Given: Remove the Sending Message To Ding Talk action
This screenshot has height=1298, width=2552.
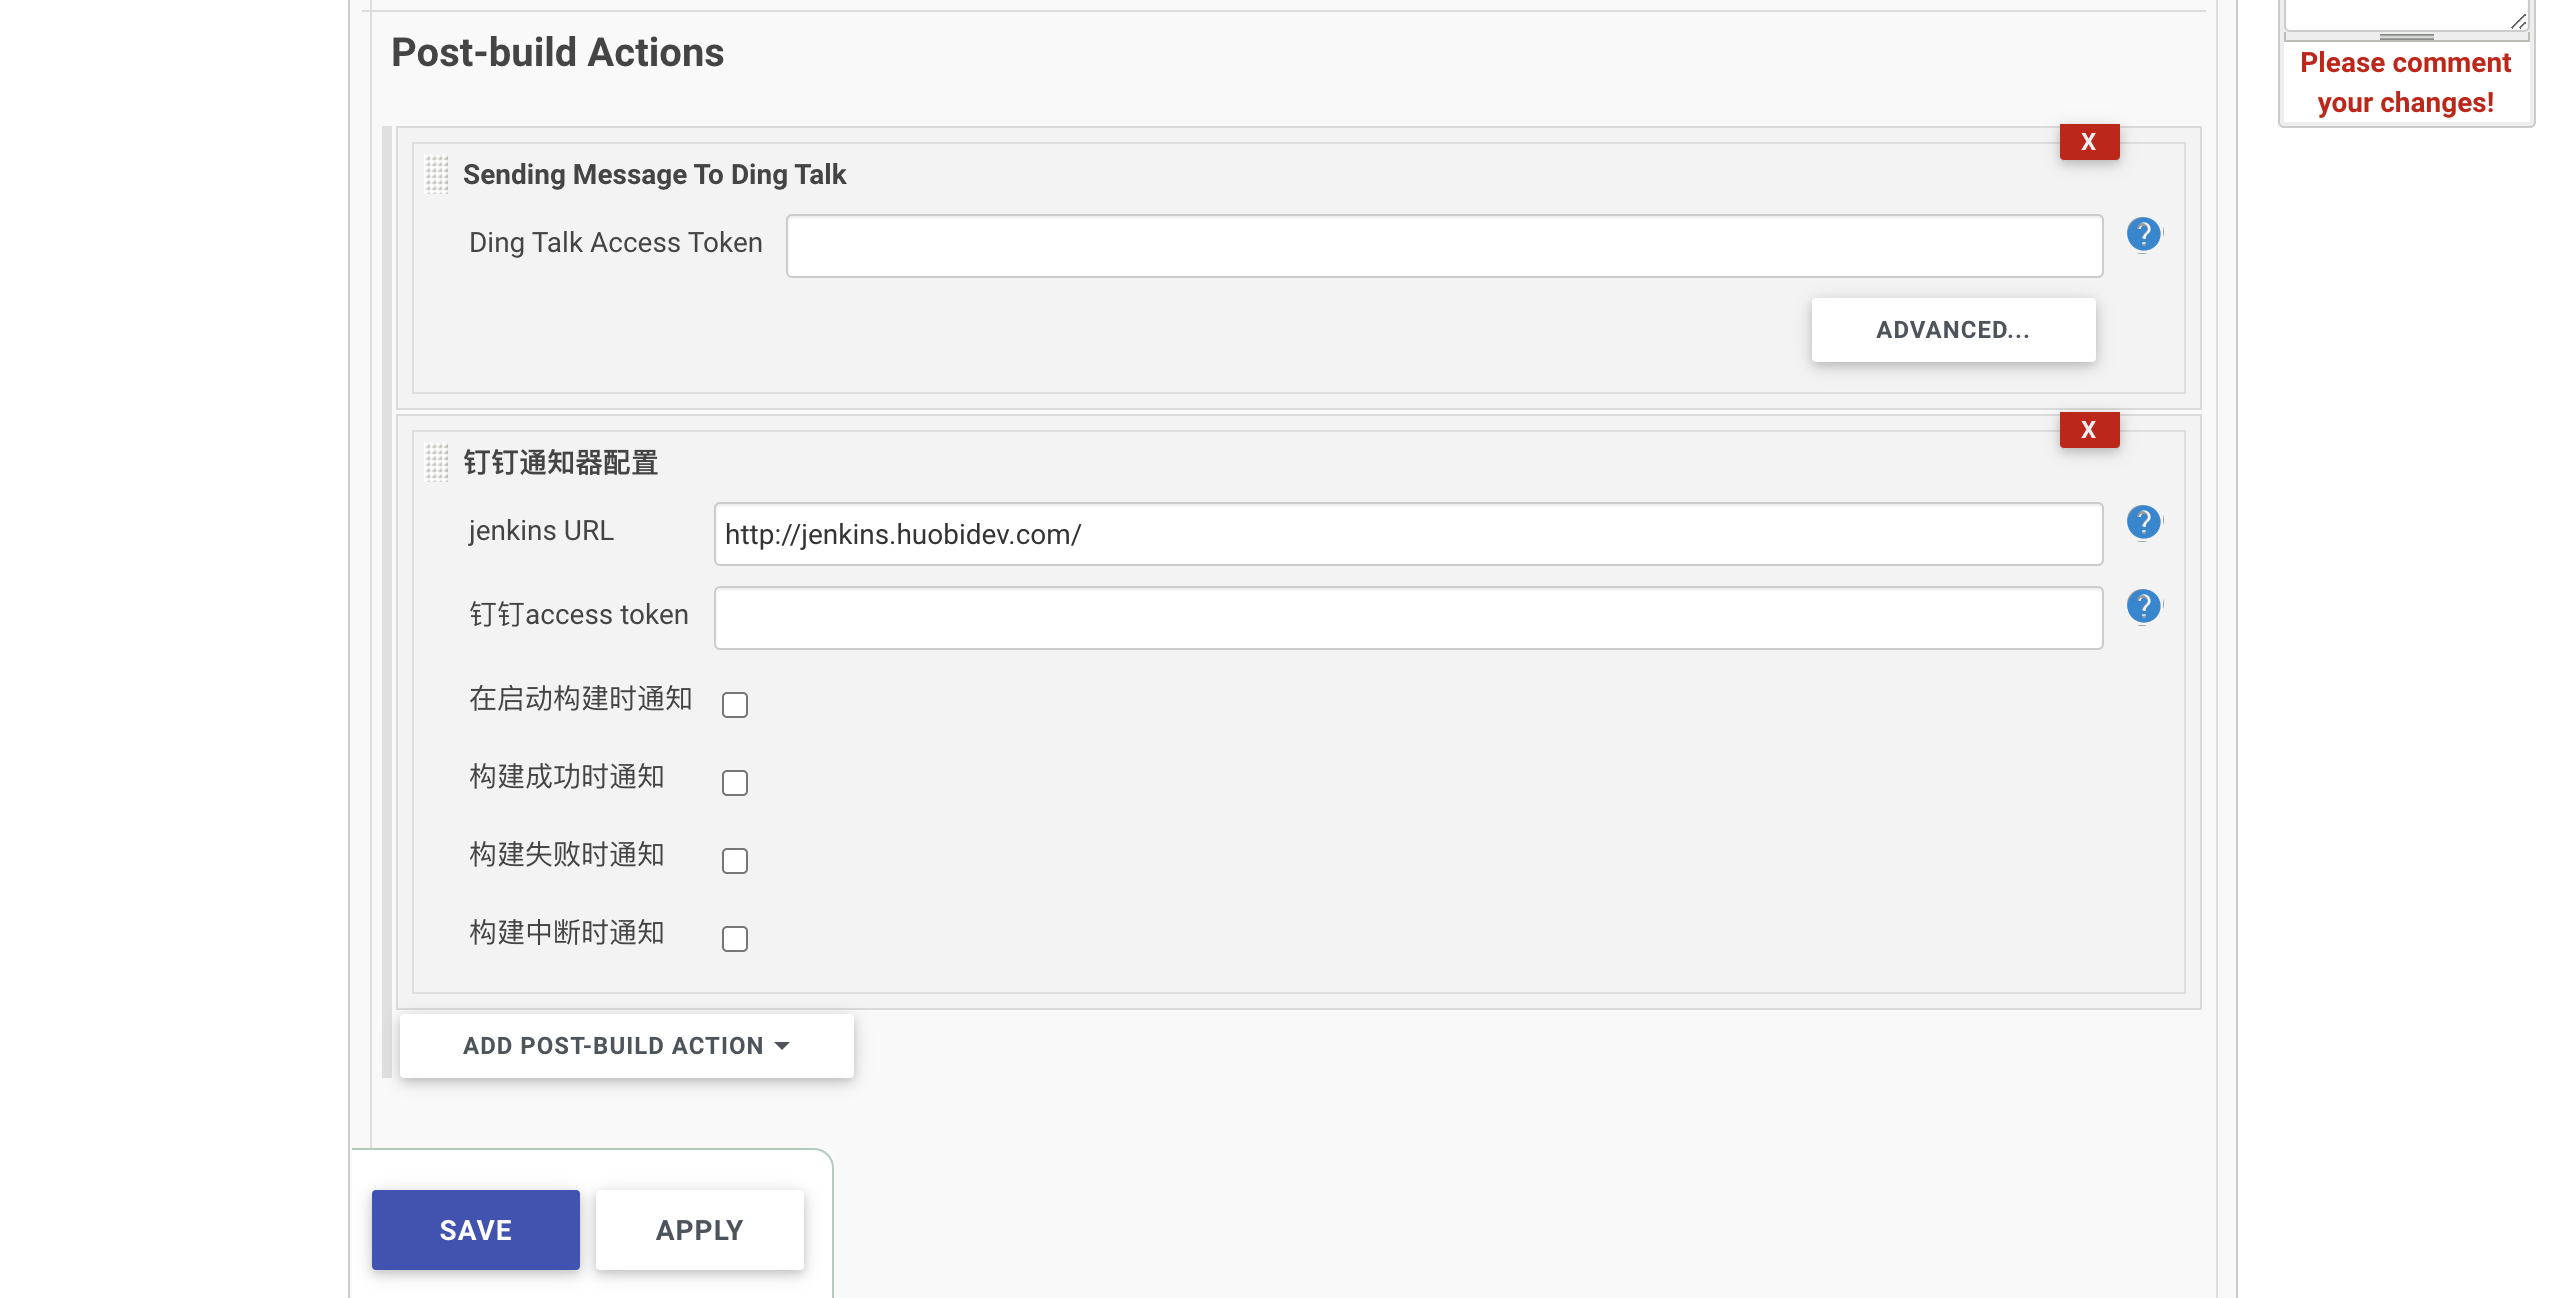Looking at the screenshot, I should [x=2088, y=142].
